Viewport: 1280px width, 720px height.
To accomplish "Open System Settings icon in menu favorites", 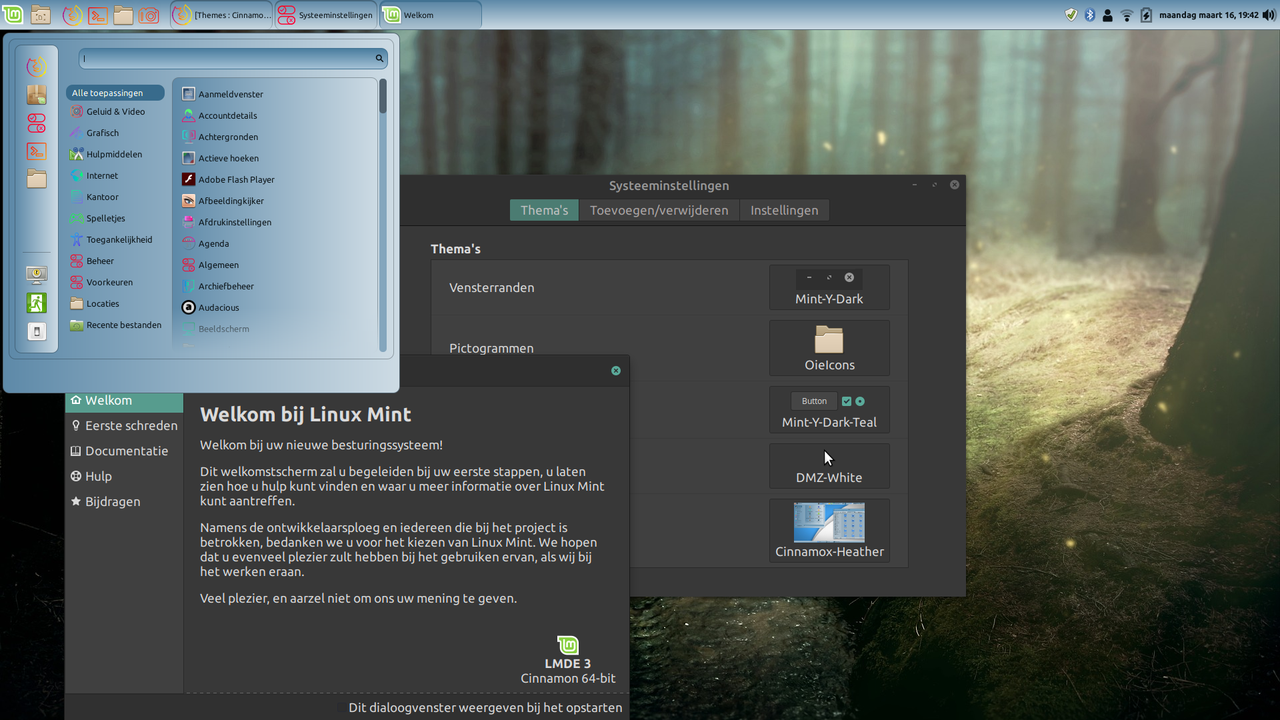I will tap(36, 123).
